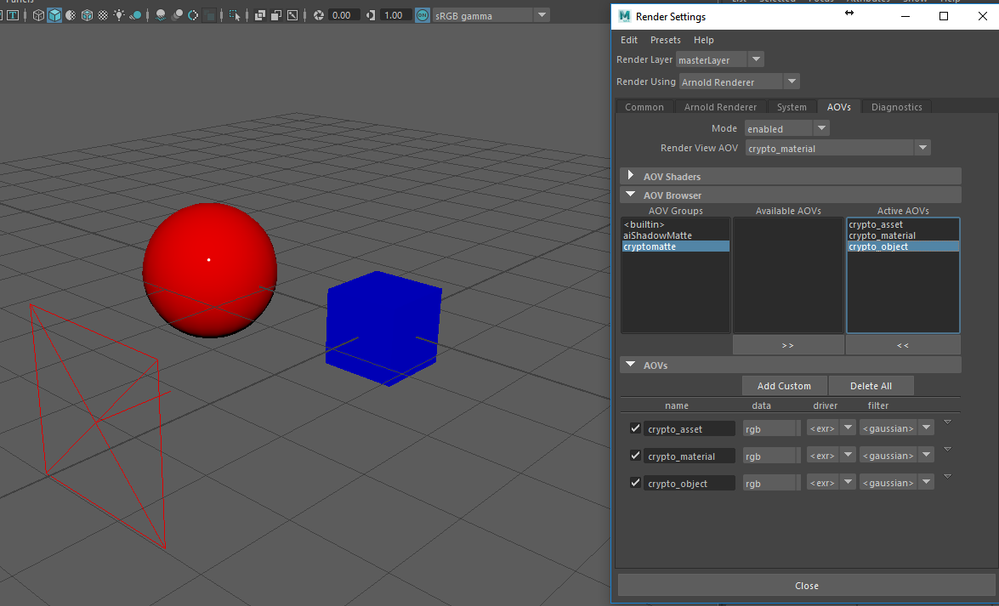Open crypto_object row options arrow
Viewport: 999px width, 606px height.
click(947, 477)
